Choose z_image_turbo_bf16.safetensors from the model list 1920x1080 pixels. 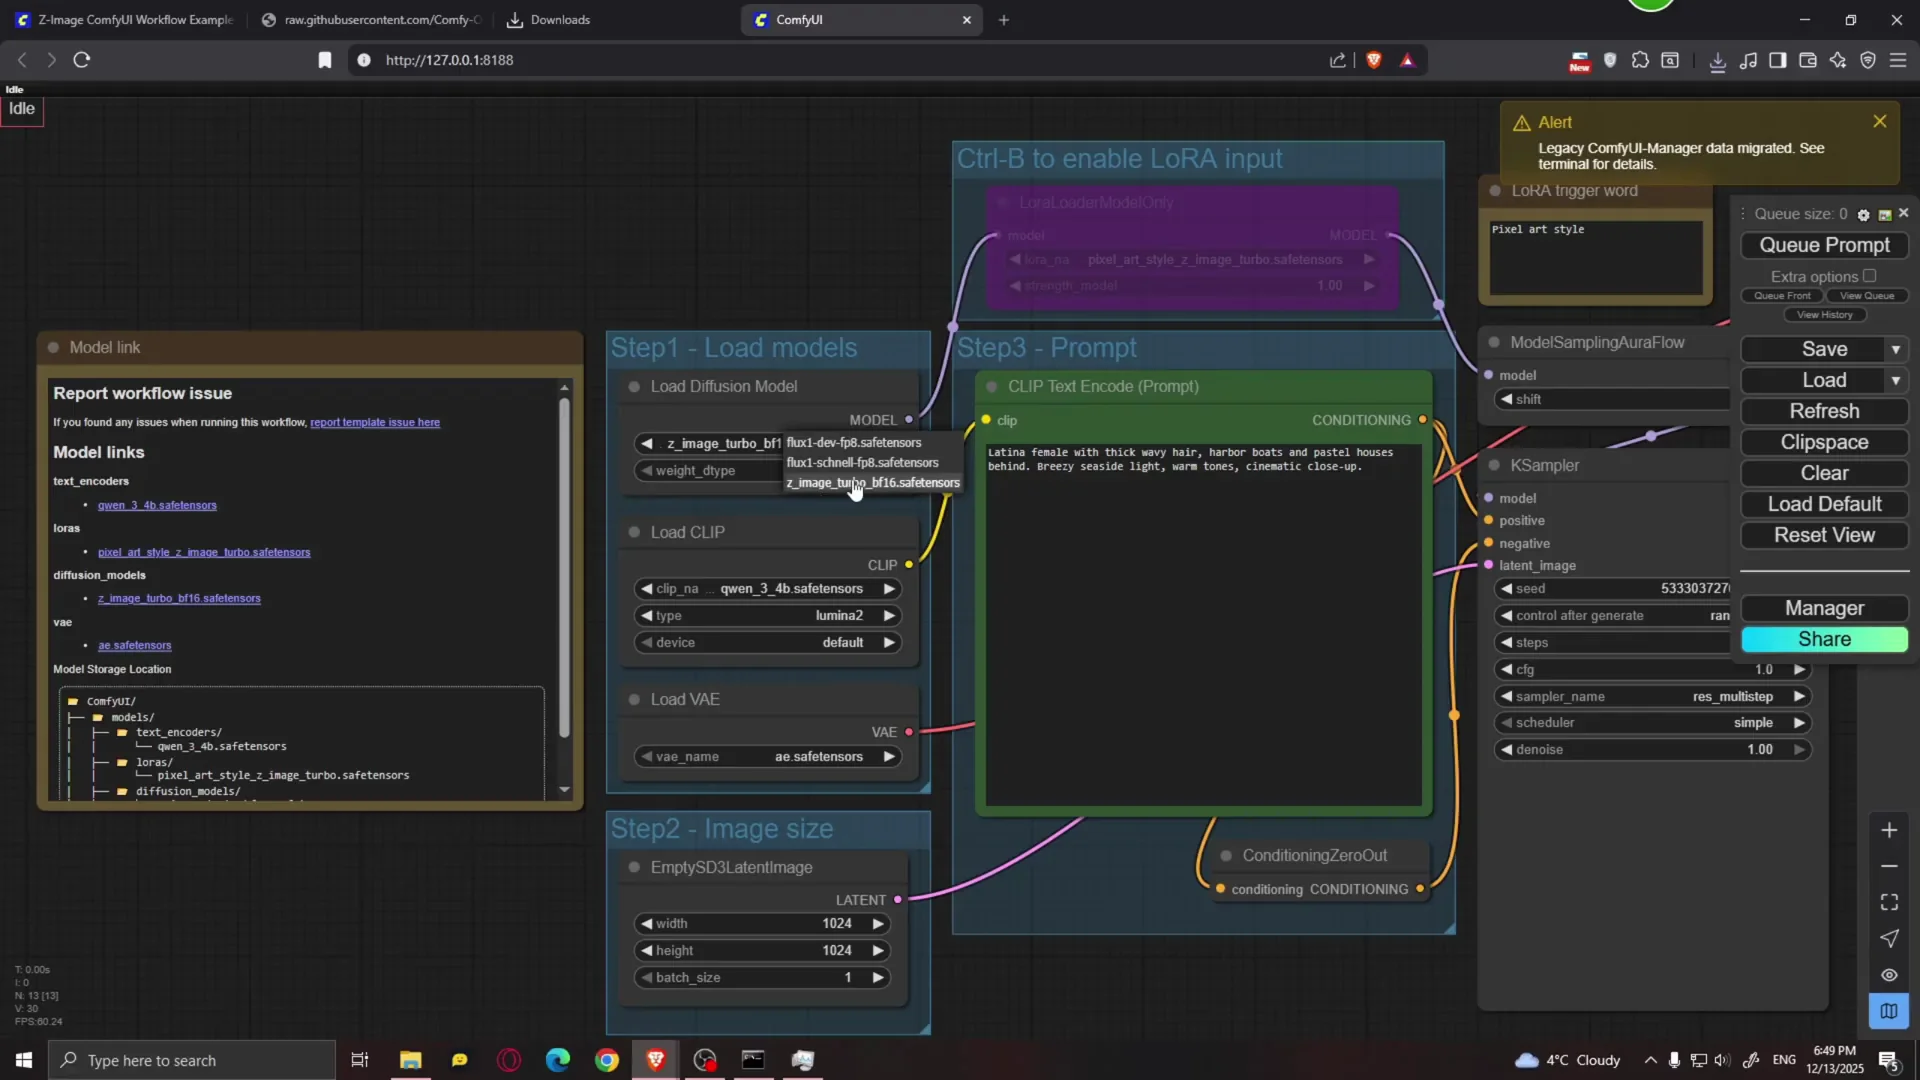coord(872,483)
